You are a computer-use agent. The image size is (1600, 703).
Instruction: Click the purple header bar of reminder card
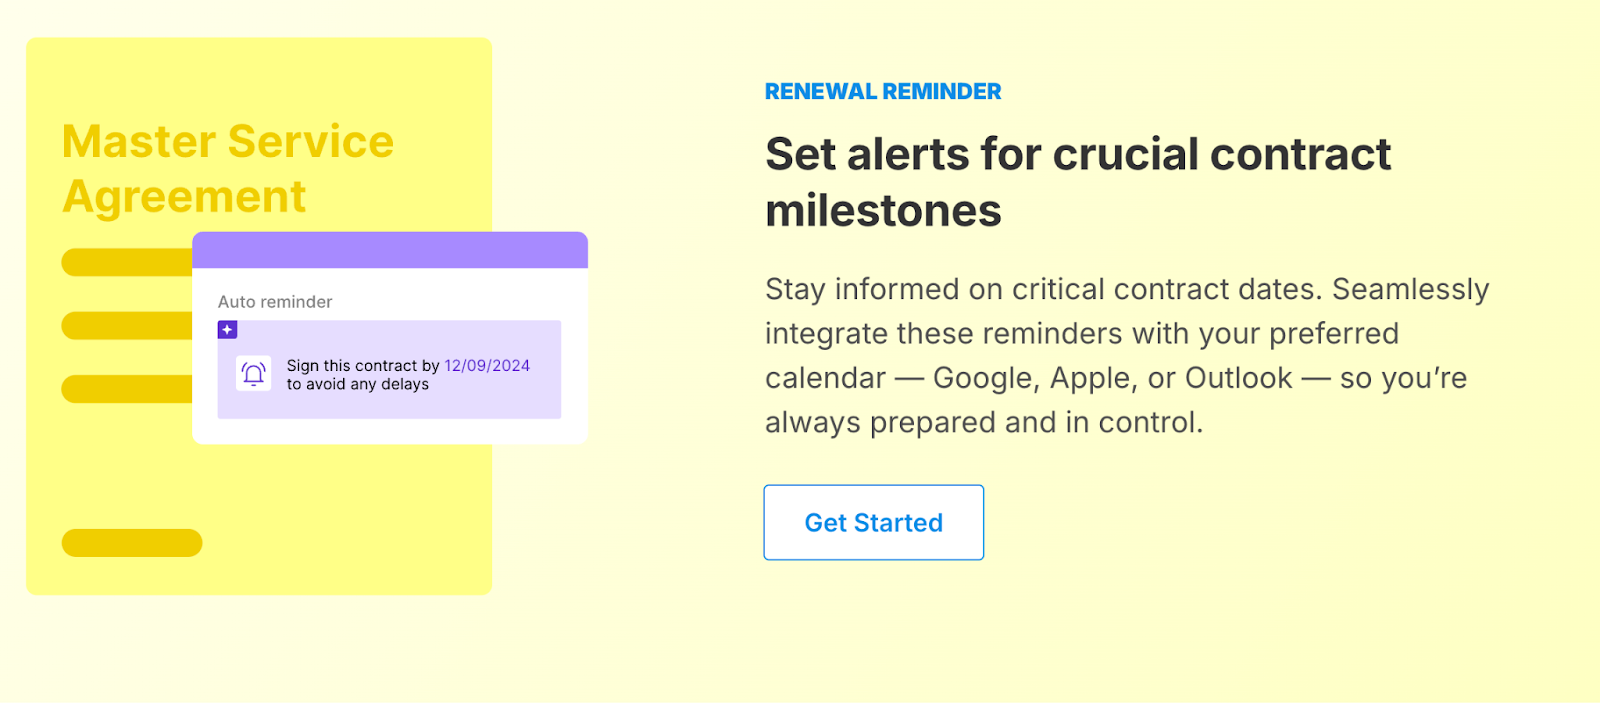(x=390, y=249)
